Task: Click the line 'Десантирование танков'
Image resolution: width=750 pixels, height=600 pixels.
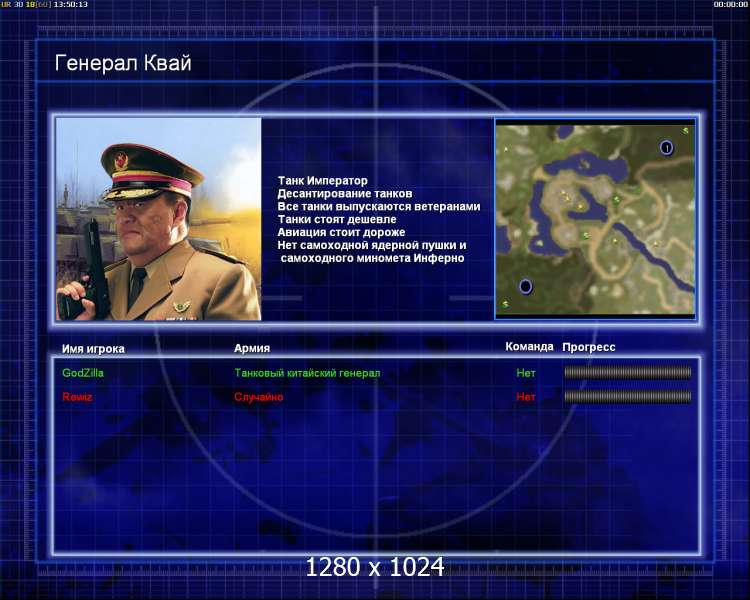Action: (344, 194)
